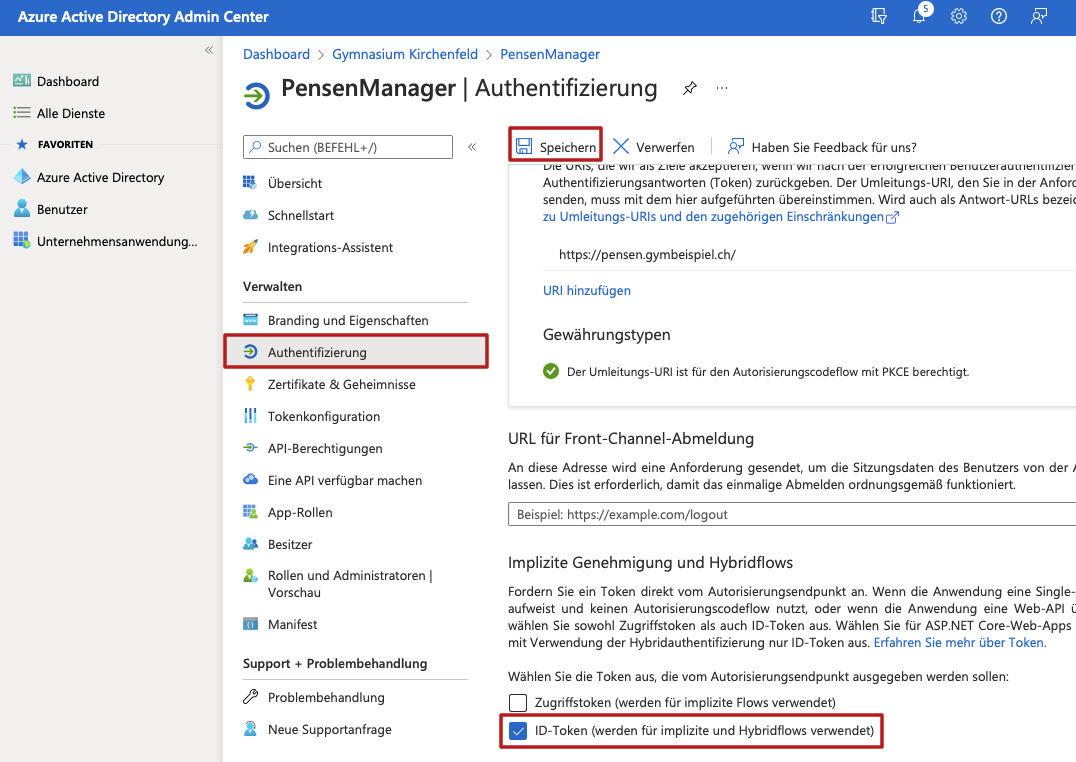The height and width of the screenshot is (762, 1076).
Task: Uncheck the ID-Token checkbox
Action: tap(518, 732)
